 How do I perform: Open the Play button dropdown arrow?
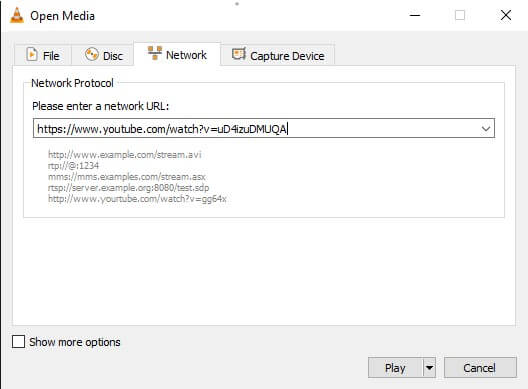click(x=429, y=368)
